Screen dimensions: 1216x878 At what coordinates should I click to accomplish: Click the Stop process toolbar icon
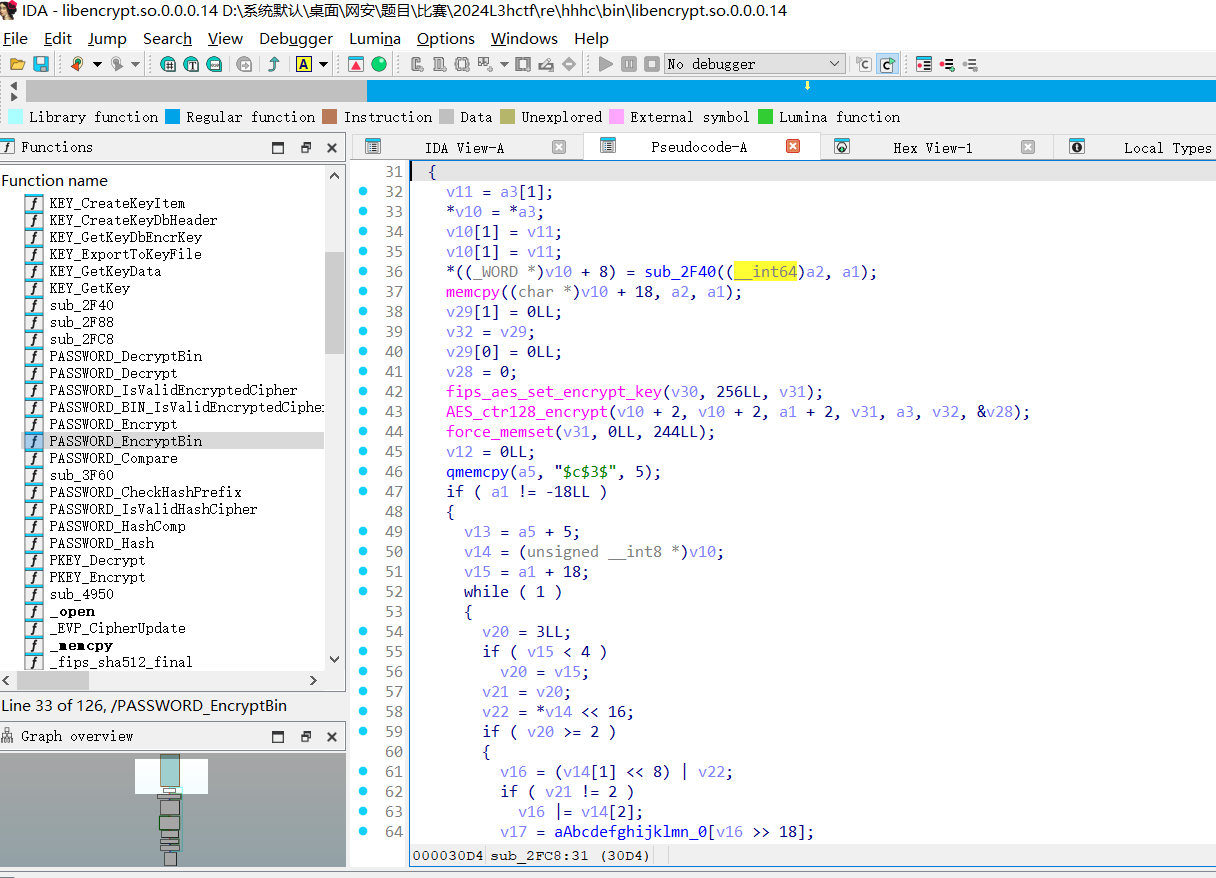652,63
